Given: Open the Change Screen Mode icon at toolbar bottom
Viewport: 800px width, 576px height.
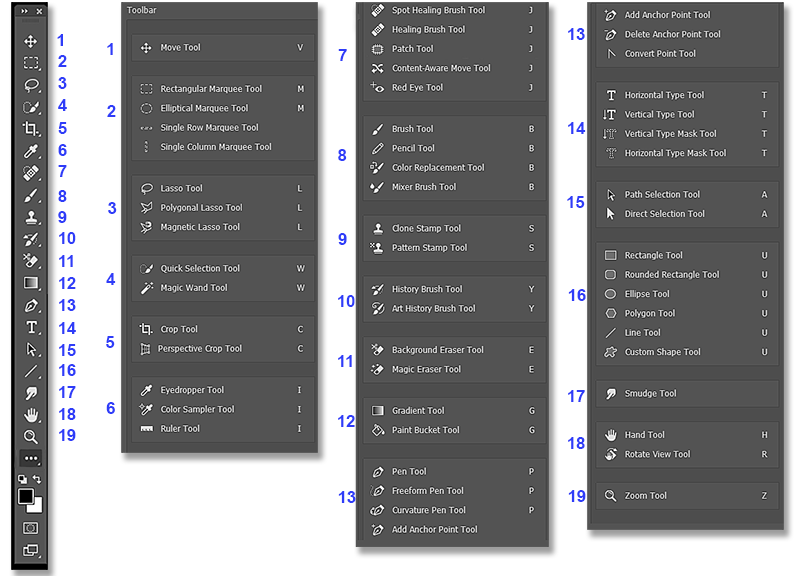Looking at the screenshot, I should [31, 550].
